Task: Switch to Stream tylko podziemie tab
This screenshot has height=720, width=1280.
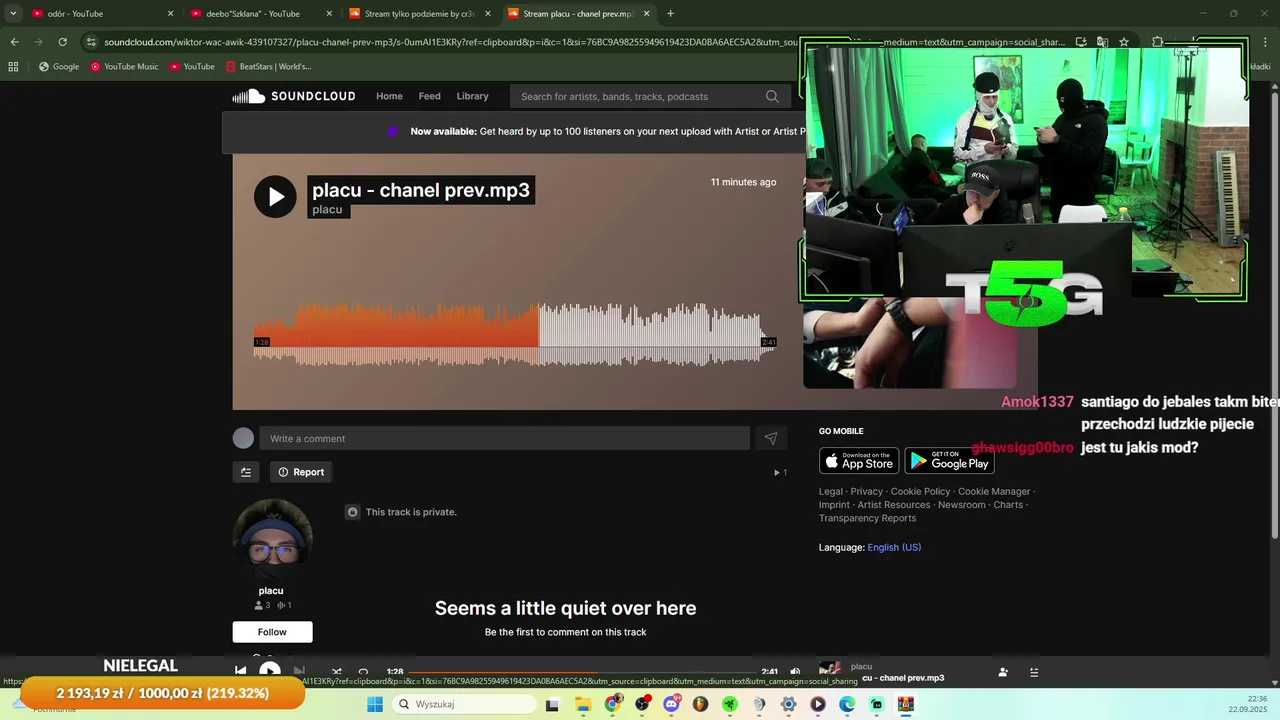Action: [x=419, y=14]
